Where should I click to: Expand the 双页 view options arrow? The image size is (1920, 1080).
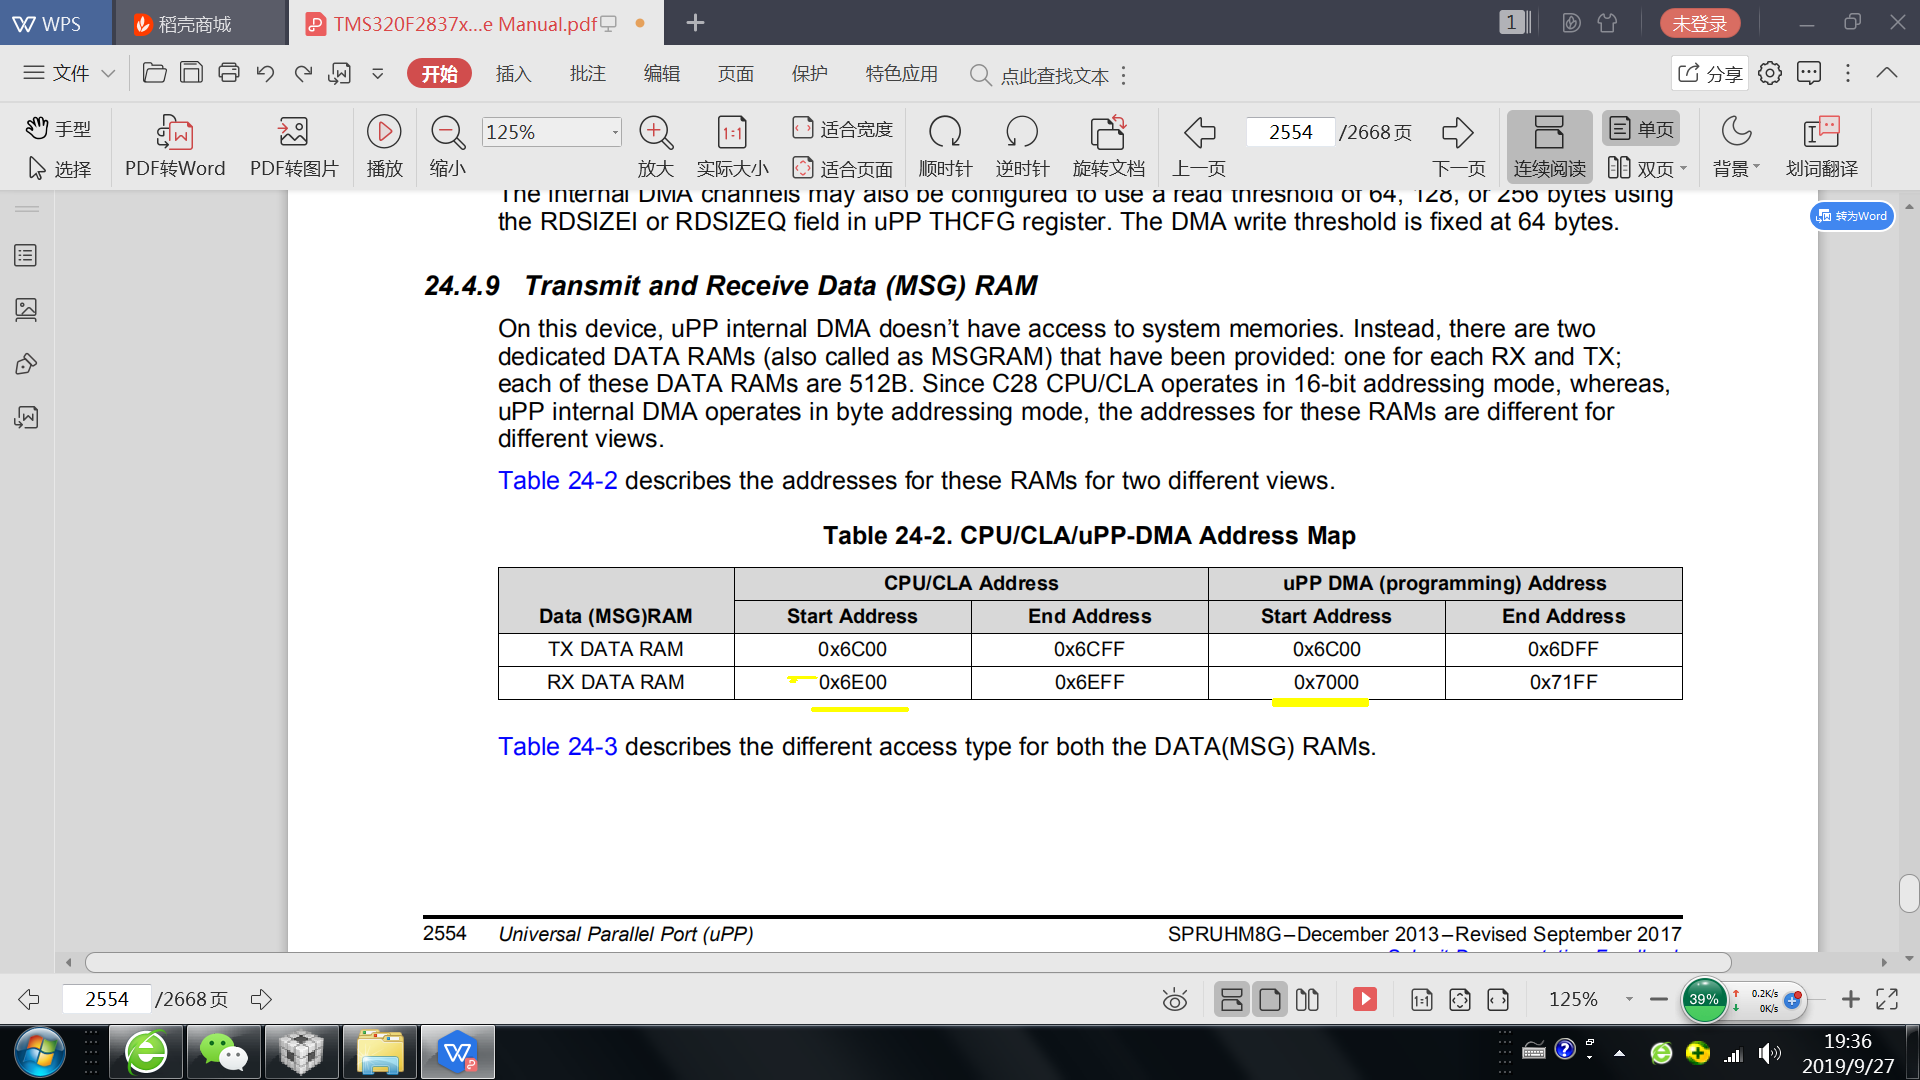[x=1684, y=168]
